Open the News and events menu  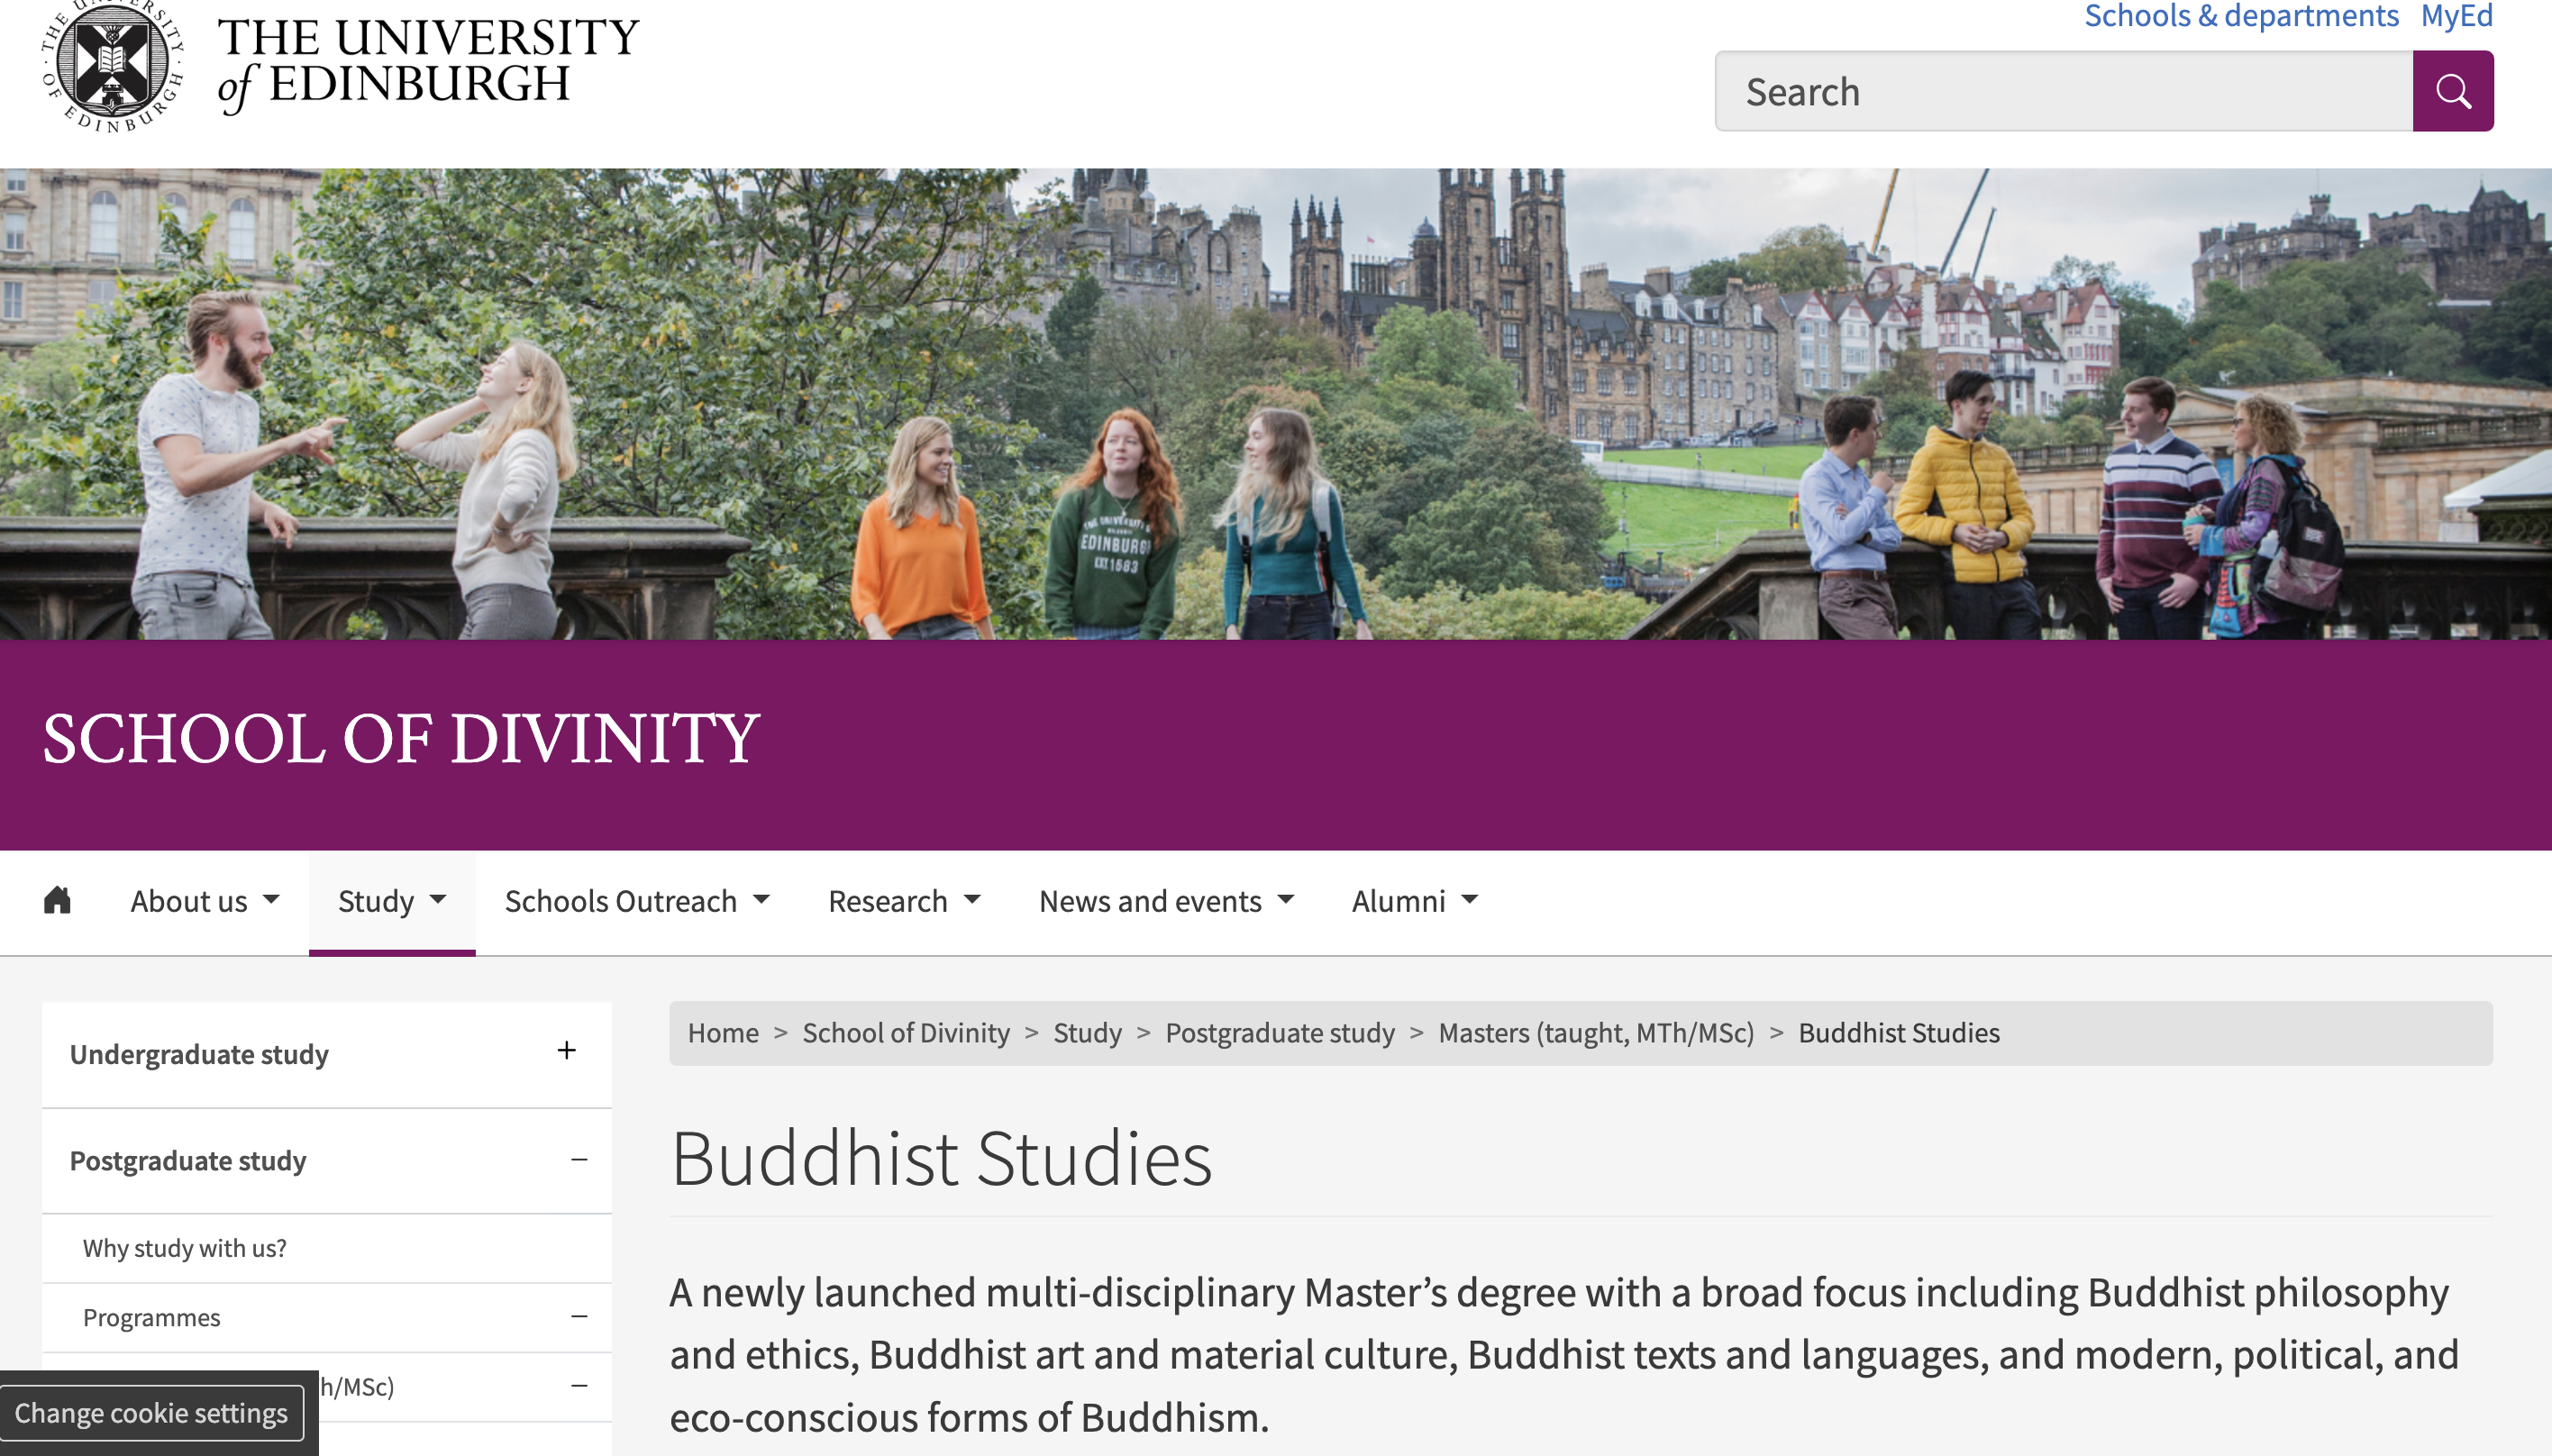point(1166,901)
